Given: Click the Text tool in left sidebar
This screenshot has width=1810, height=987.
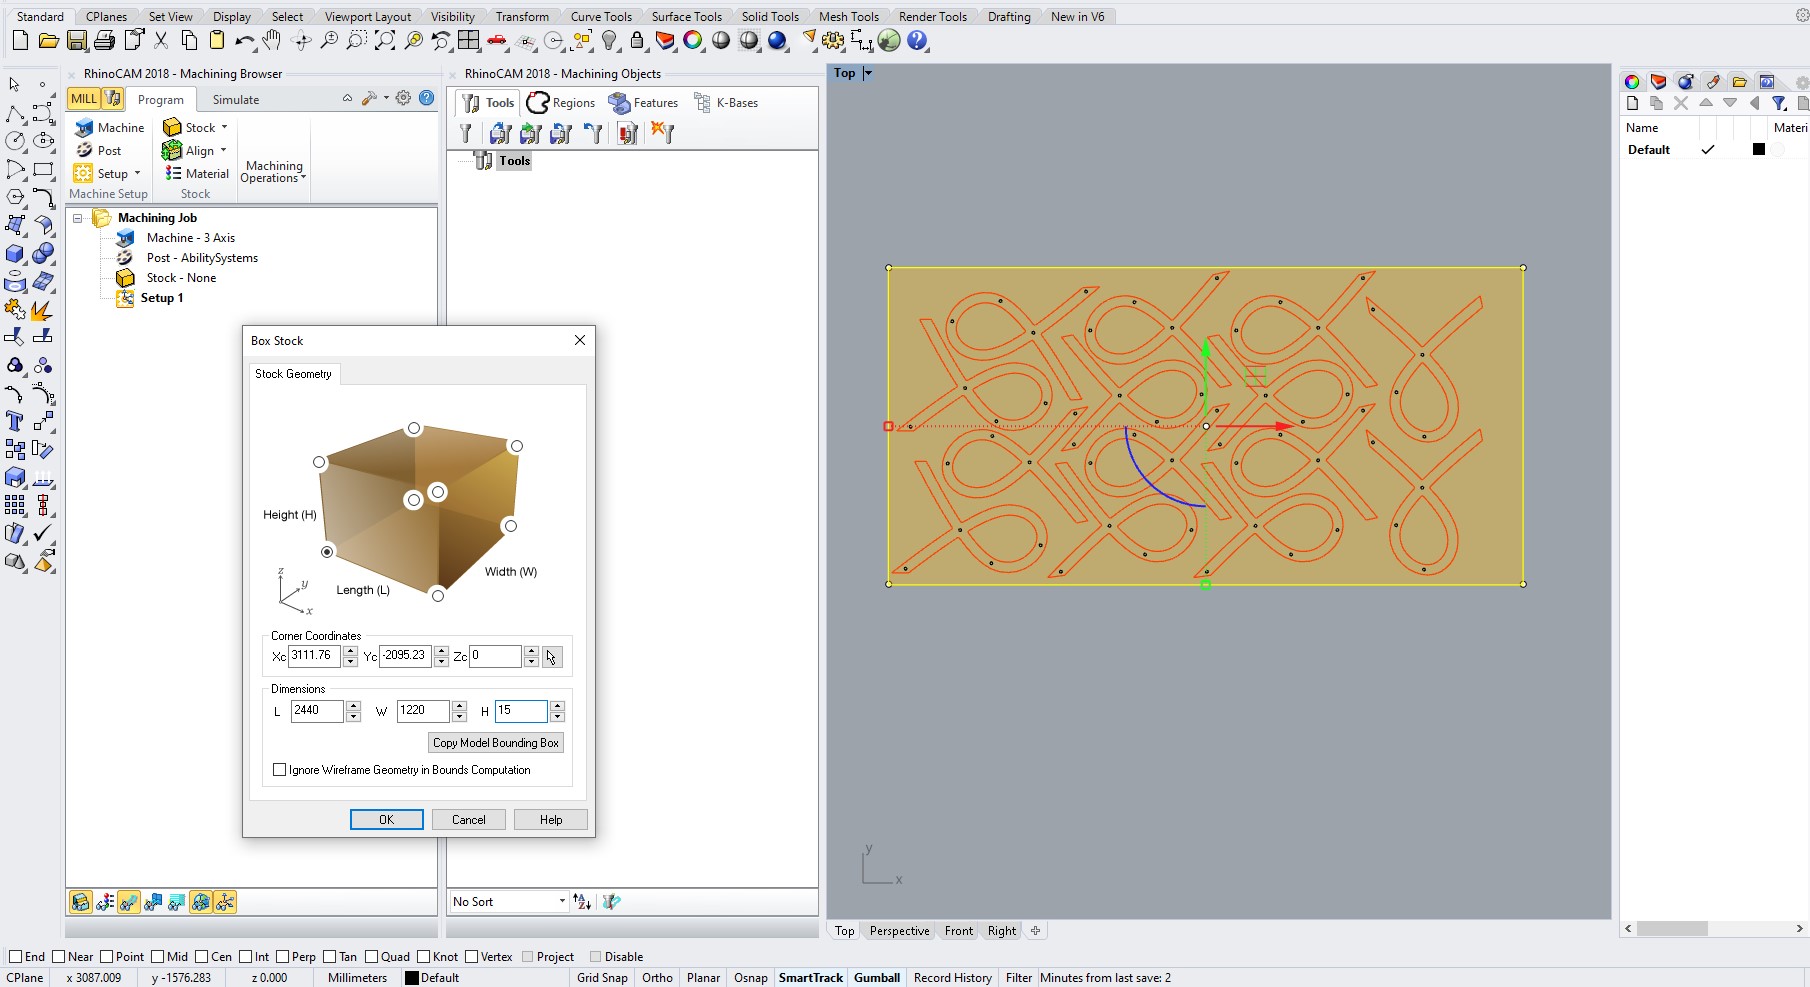Looking at the screenshot, I should tap(15, 421).
